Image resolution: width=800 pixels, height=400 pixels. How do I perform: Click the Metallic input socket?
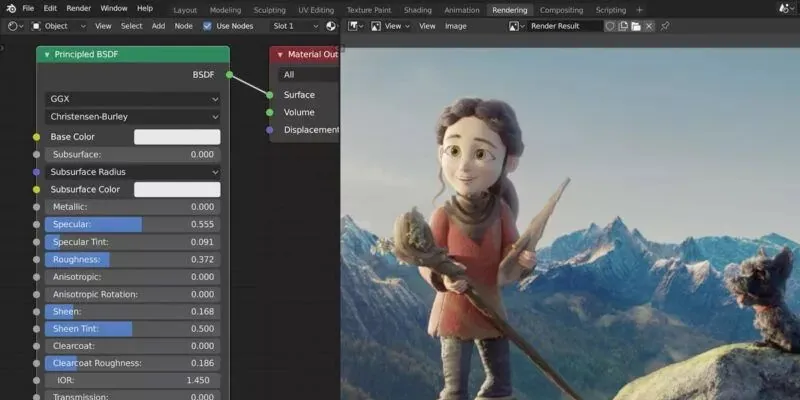pyautogui.click(x=36, y=207)
